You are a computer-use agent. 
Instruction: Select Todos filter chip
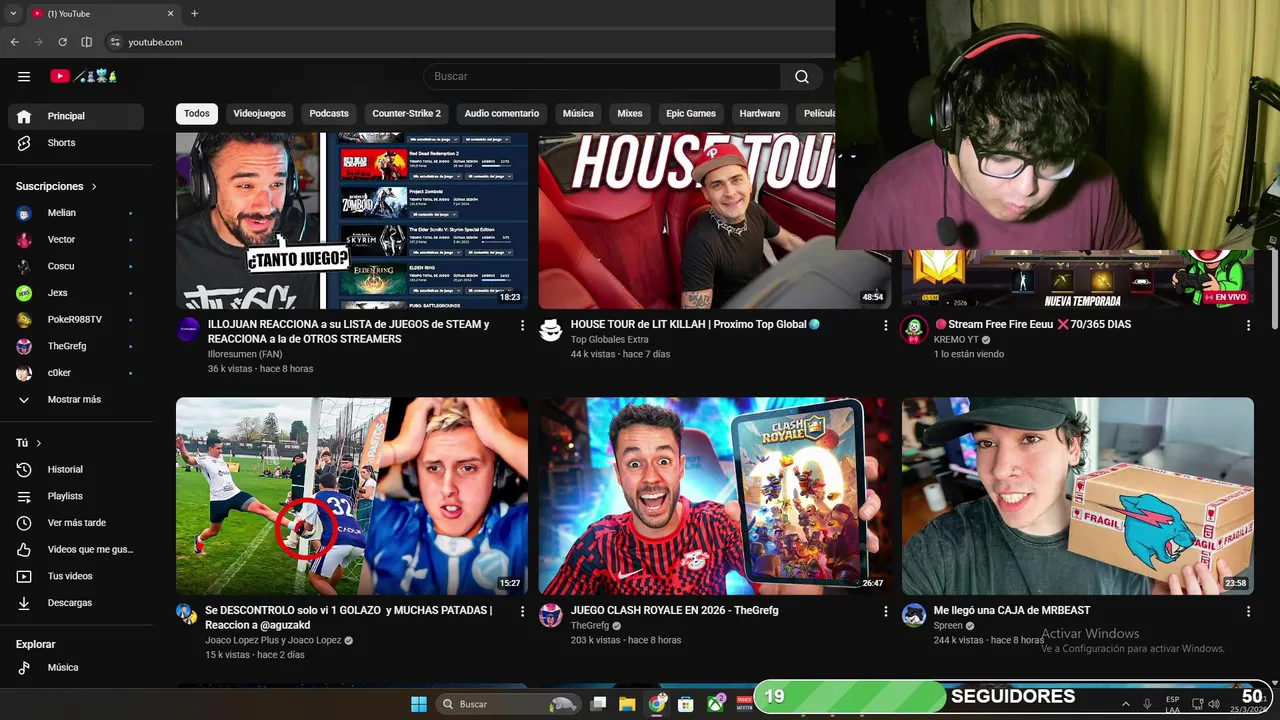pyautogui.click(x=197, y=113)
